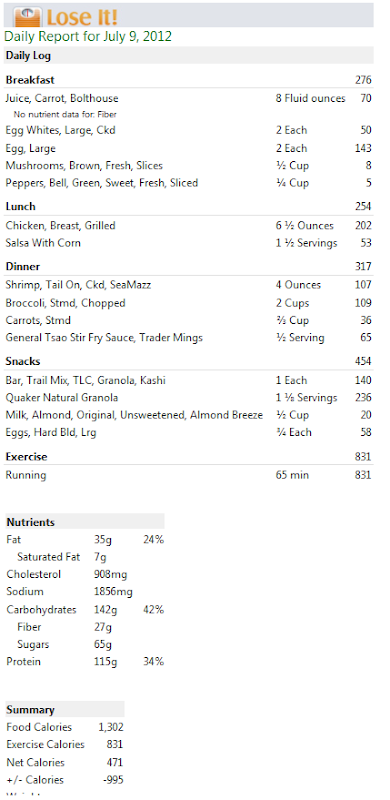Image resolution: width=390 pixels, height=800 pixels.
Task: Click the Shrimp, Tail On, Ckd, SeaMazz entry
Action: pos(188,285)
